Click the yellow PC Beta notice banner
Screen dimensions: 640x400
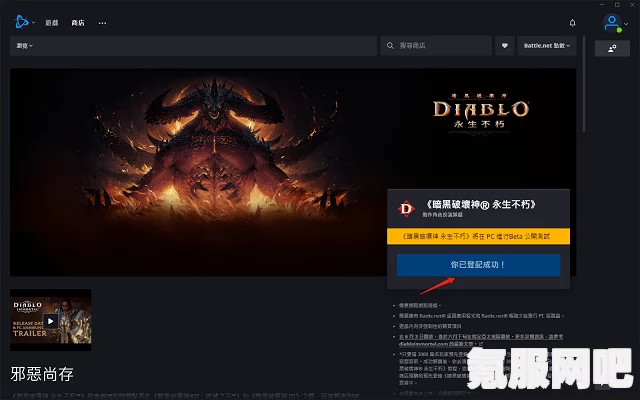[x=478, y=236]
